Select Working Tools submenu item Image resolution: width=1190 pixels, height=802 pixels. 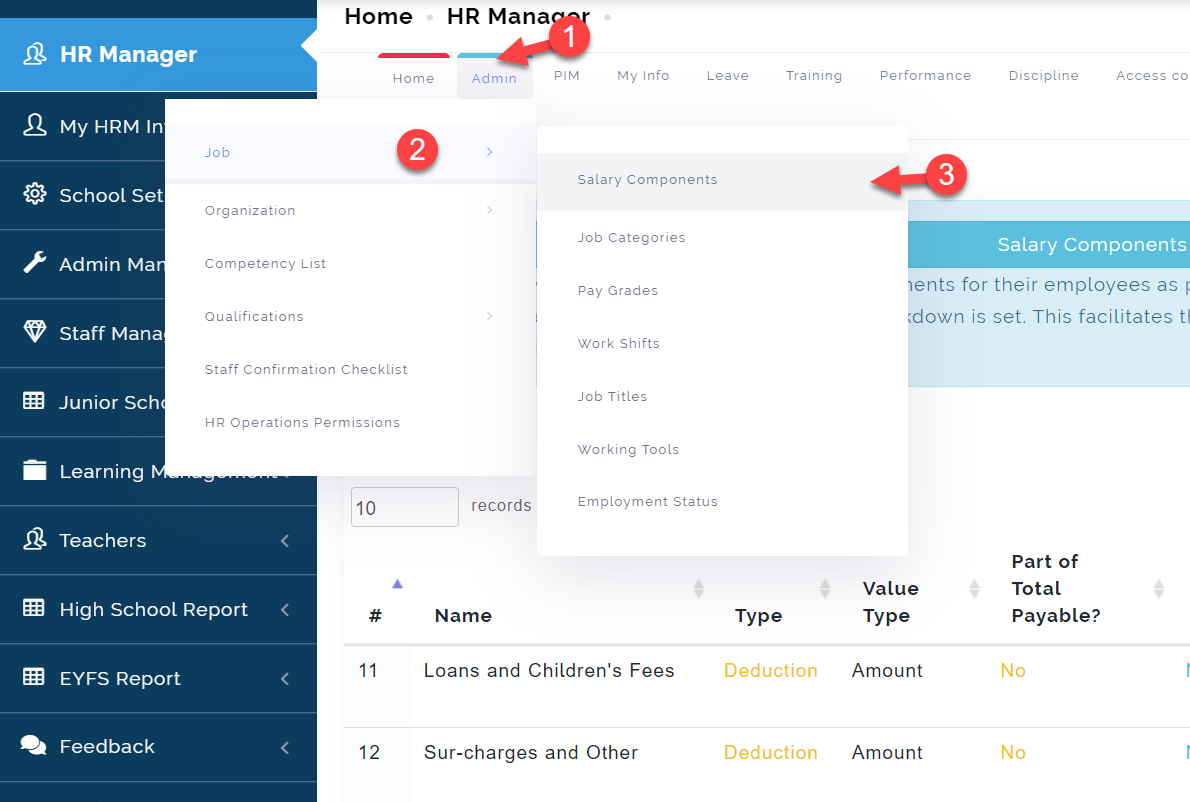coord(722,450)
